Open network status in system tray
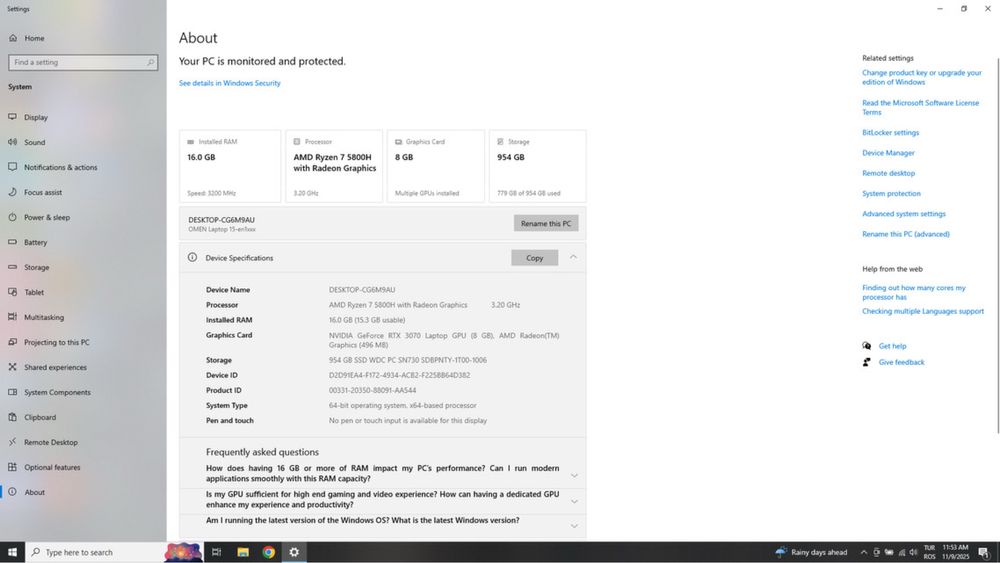This screenshot has height=563, width=1000. (x=901, y=552)
